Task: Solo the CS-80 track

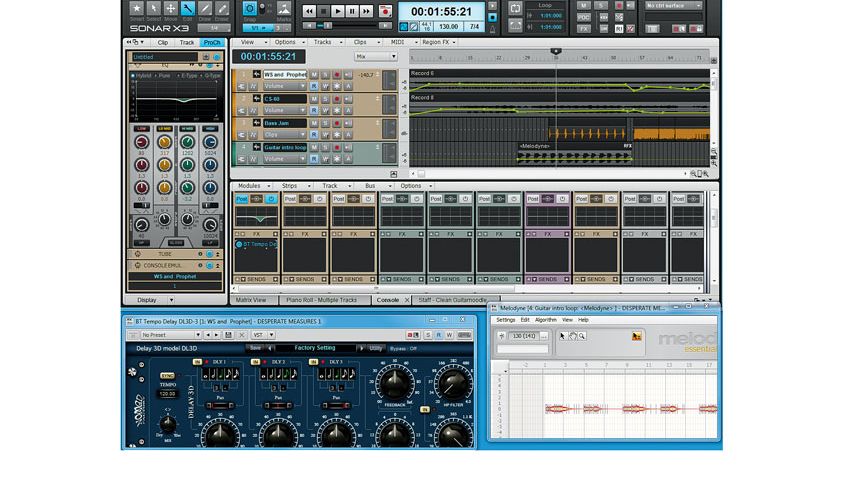Action: pos(325,99)
